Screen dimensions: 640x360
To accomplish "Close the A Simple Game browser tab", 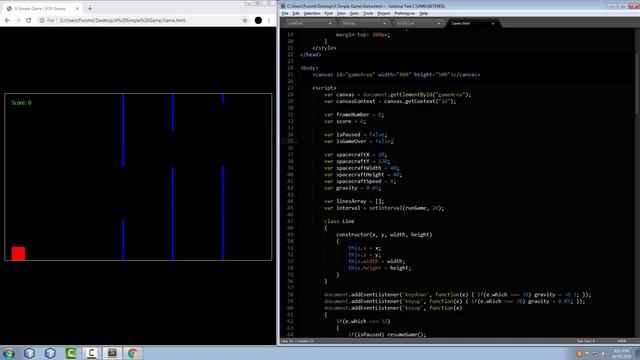I will [x=77, y=8].
